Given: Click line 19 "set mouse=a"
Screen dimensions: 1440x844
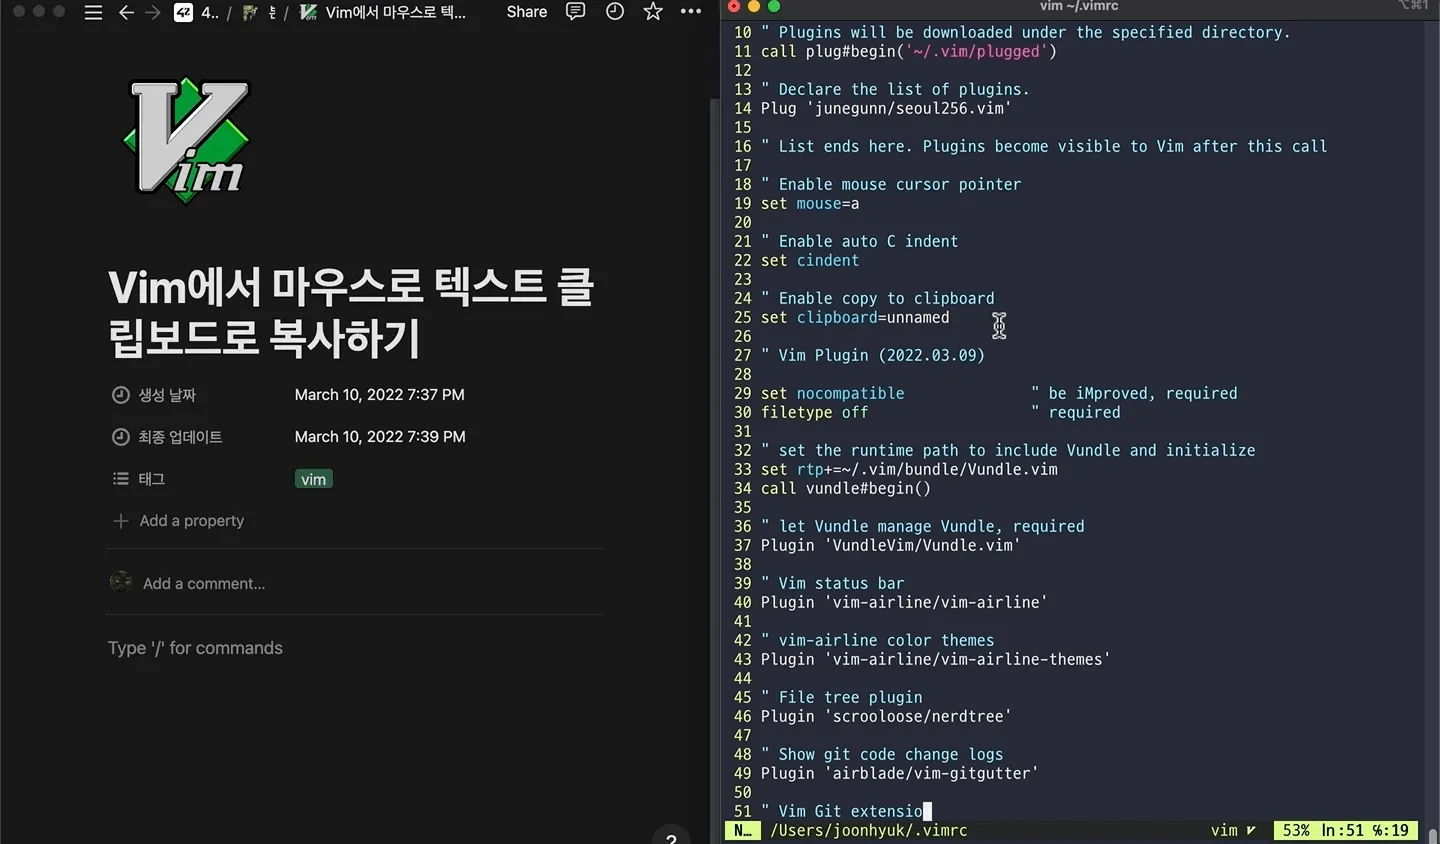Looking at the screenshot, I should coord(810,204).
